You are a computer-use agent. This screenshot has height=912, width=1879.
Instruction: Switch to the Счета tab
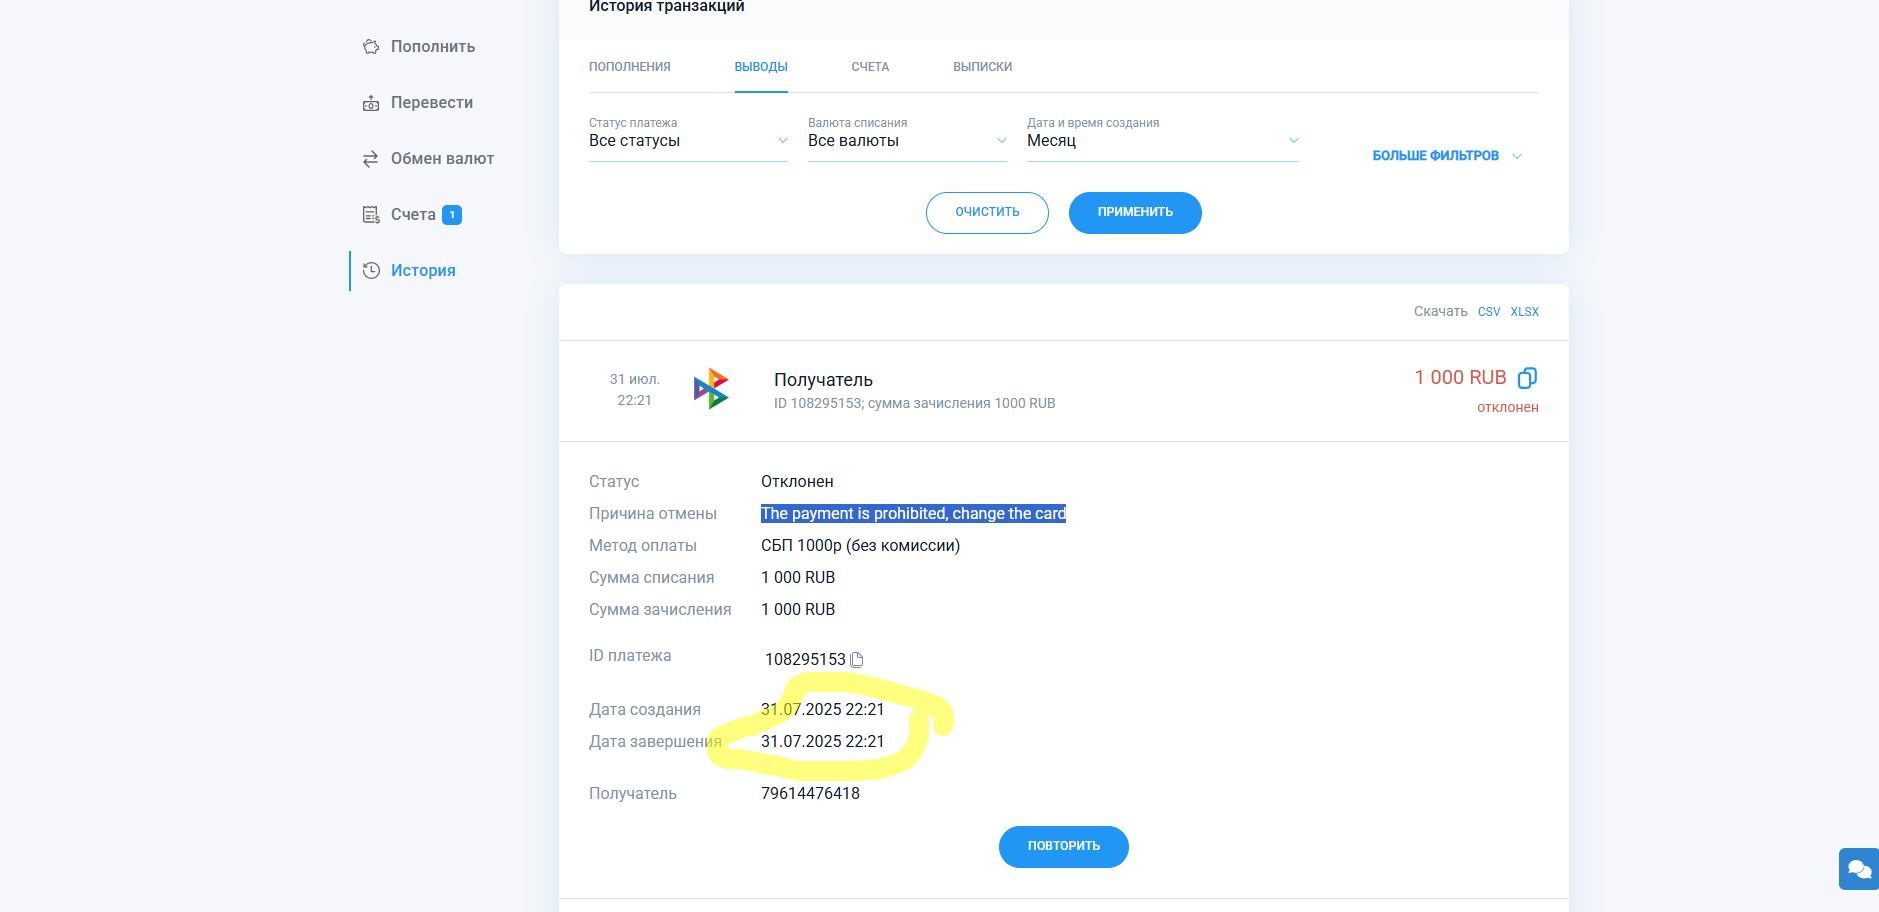pos(870,67)
